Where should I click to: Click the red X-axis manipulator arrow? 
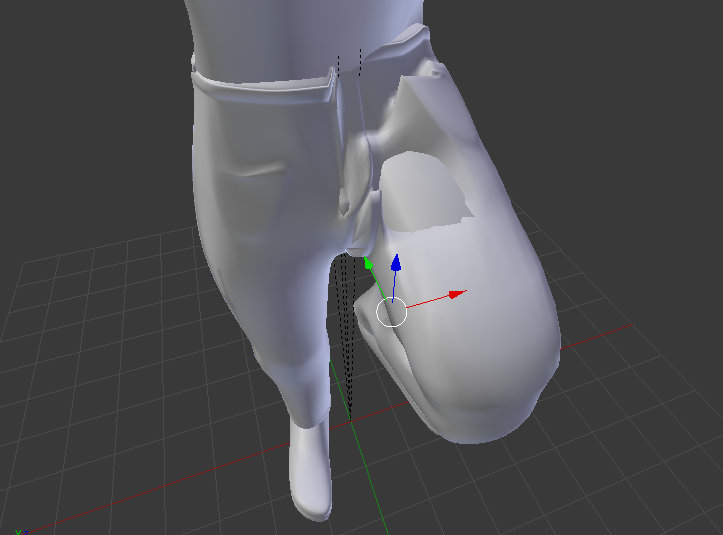coord(457,294)
